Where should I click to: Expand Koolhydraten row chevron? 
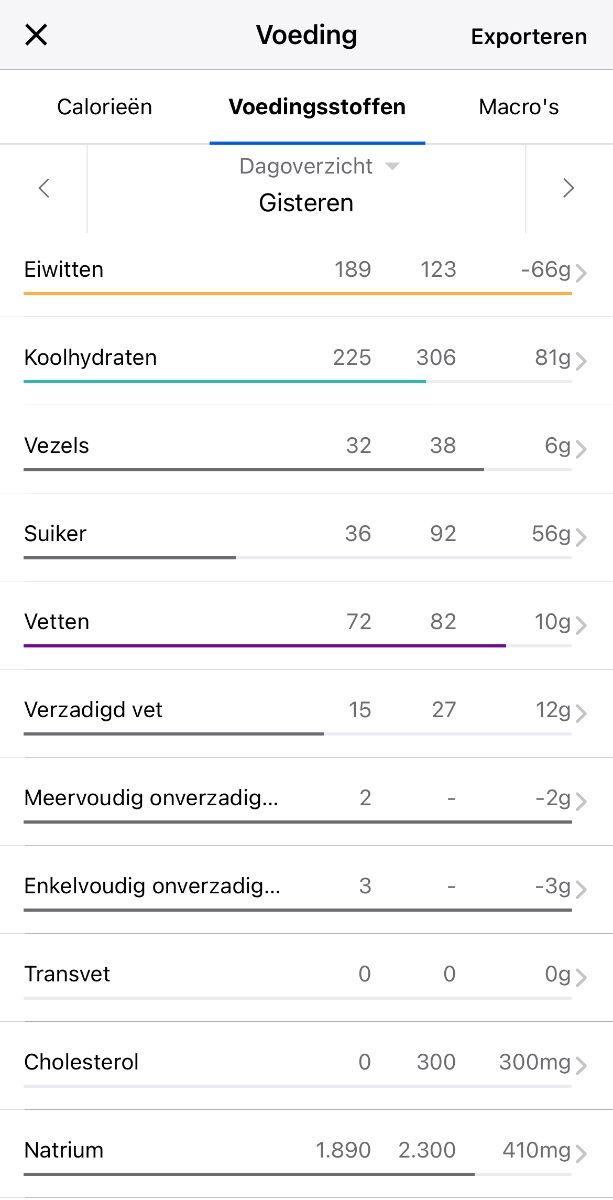click(581, 360)
